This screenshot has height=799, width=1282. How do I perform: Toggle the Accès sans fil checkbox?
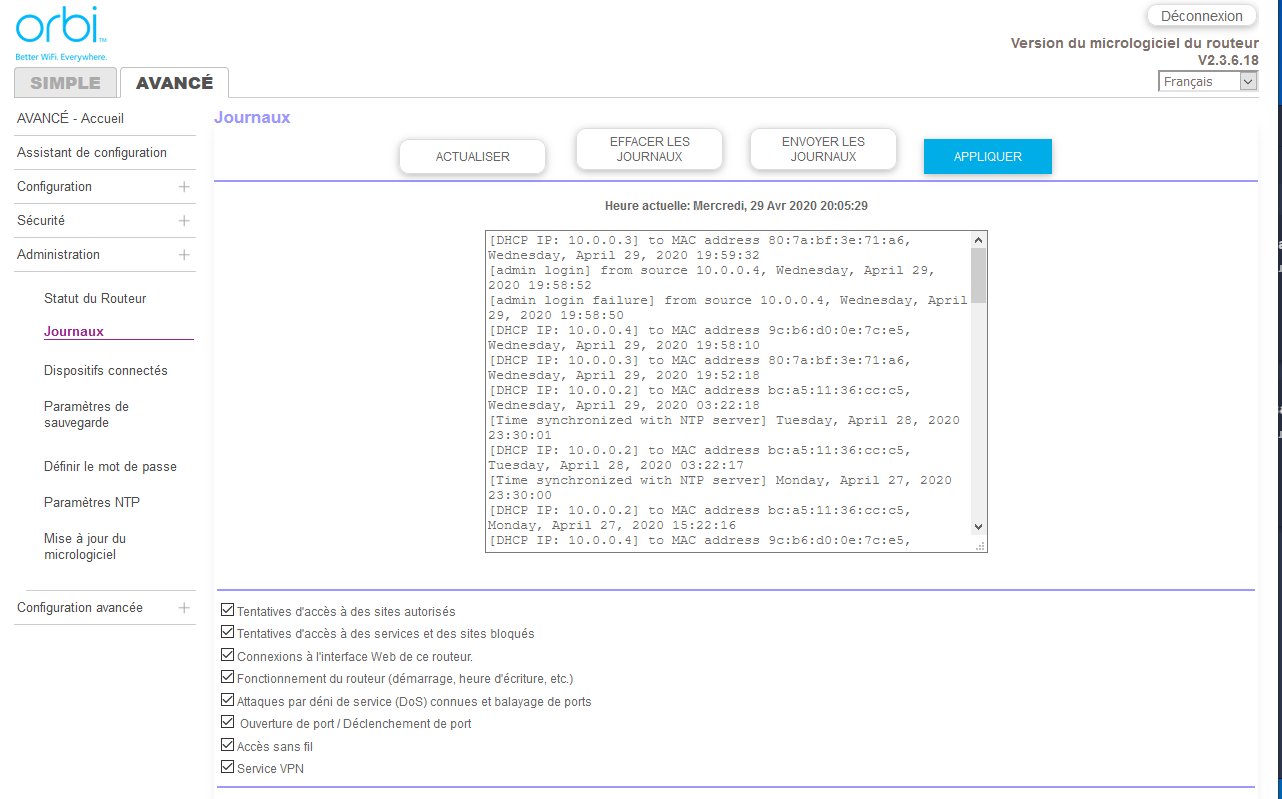pos(227,745)
